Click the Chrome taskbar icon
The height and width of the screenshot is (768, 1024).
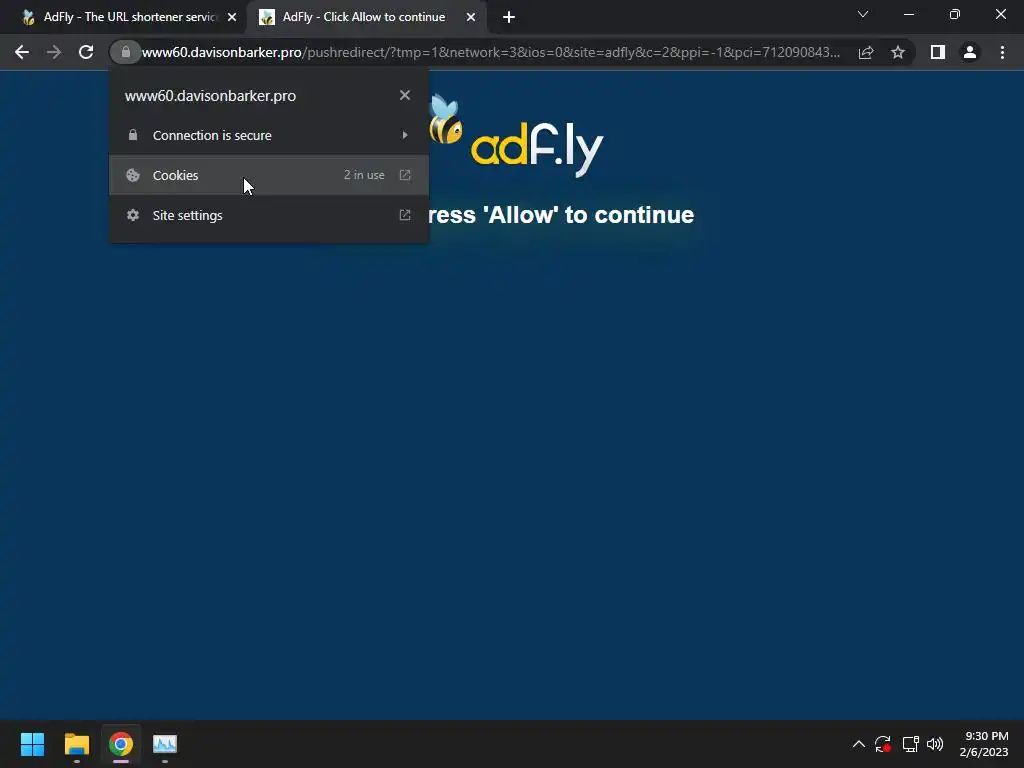(x=121, y=744)
